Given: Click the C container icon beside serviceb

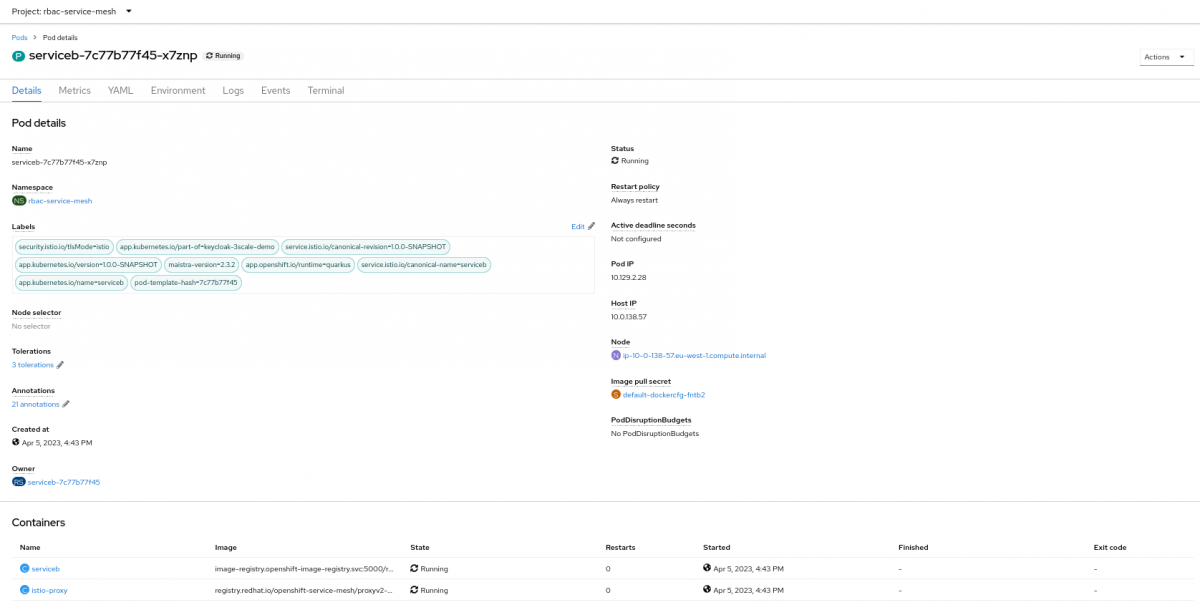Looking at the screenshot, I should [24, 568].
